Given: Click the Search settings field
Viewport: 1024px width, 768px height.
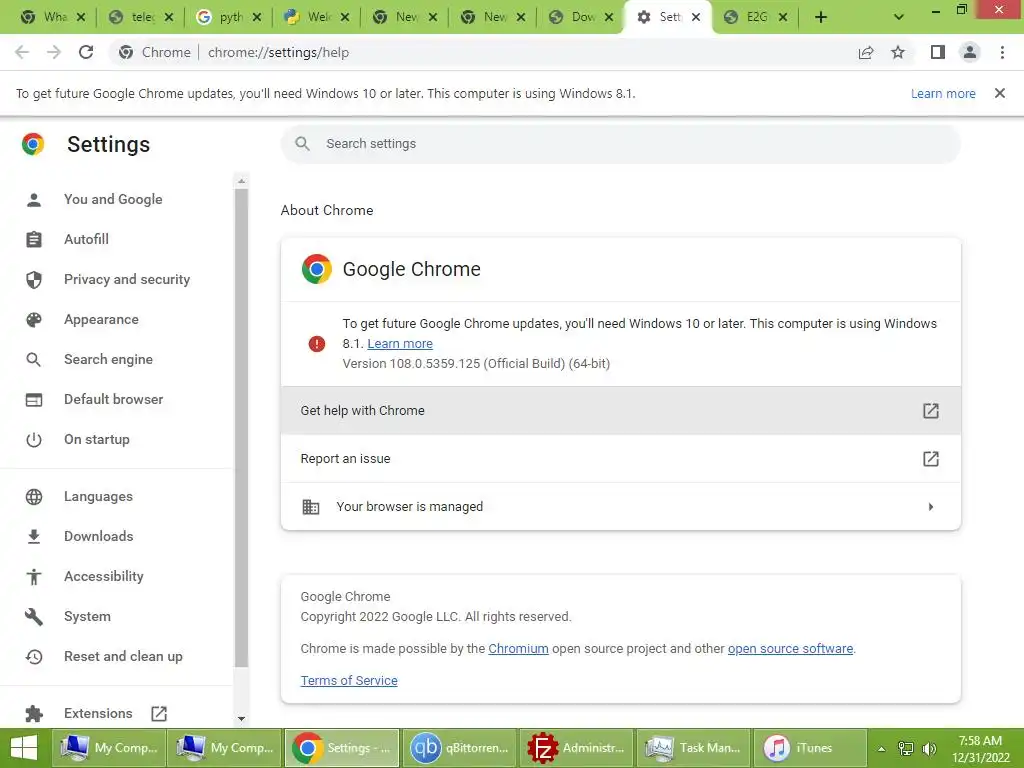Looking at the screenshot, I should point(620,144).
